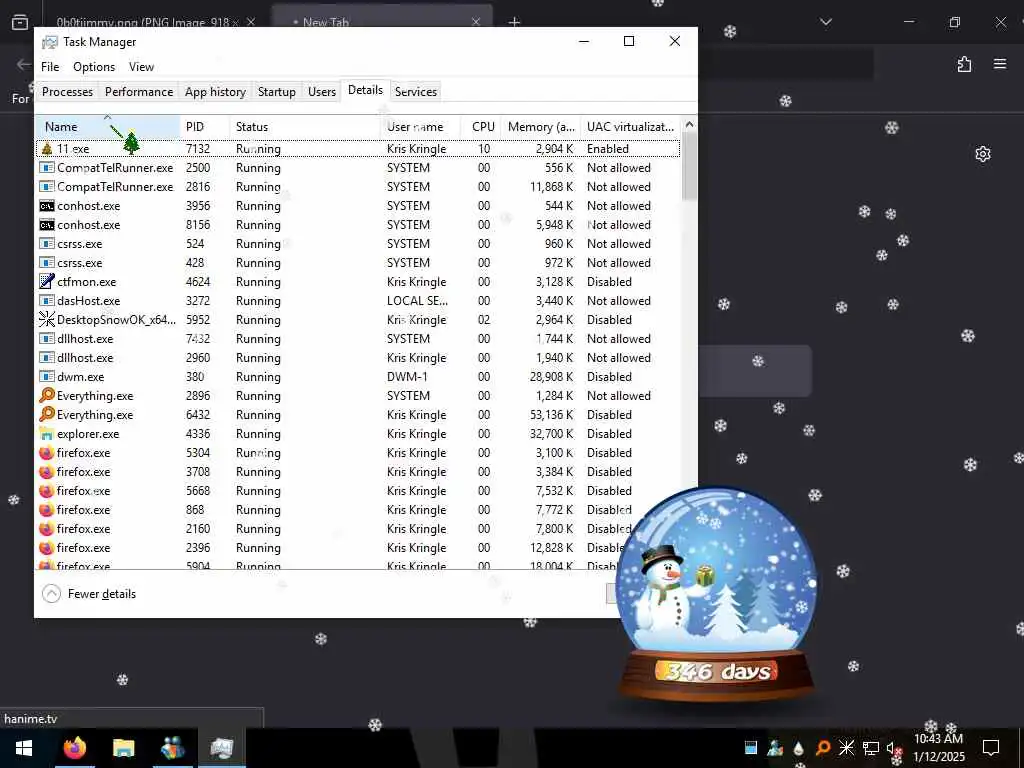Sort by the PID column header
The height and width of the screenshot is (768, 1024).
pos(204,127)
